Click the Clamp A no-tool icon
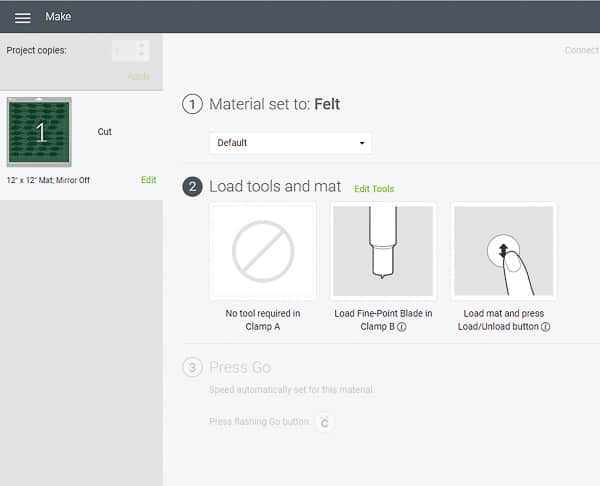 (263, 251)
